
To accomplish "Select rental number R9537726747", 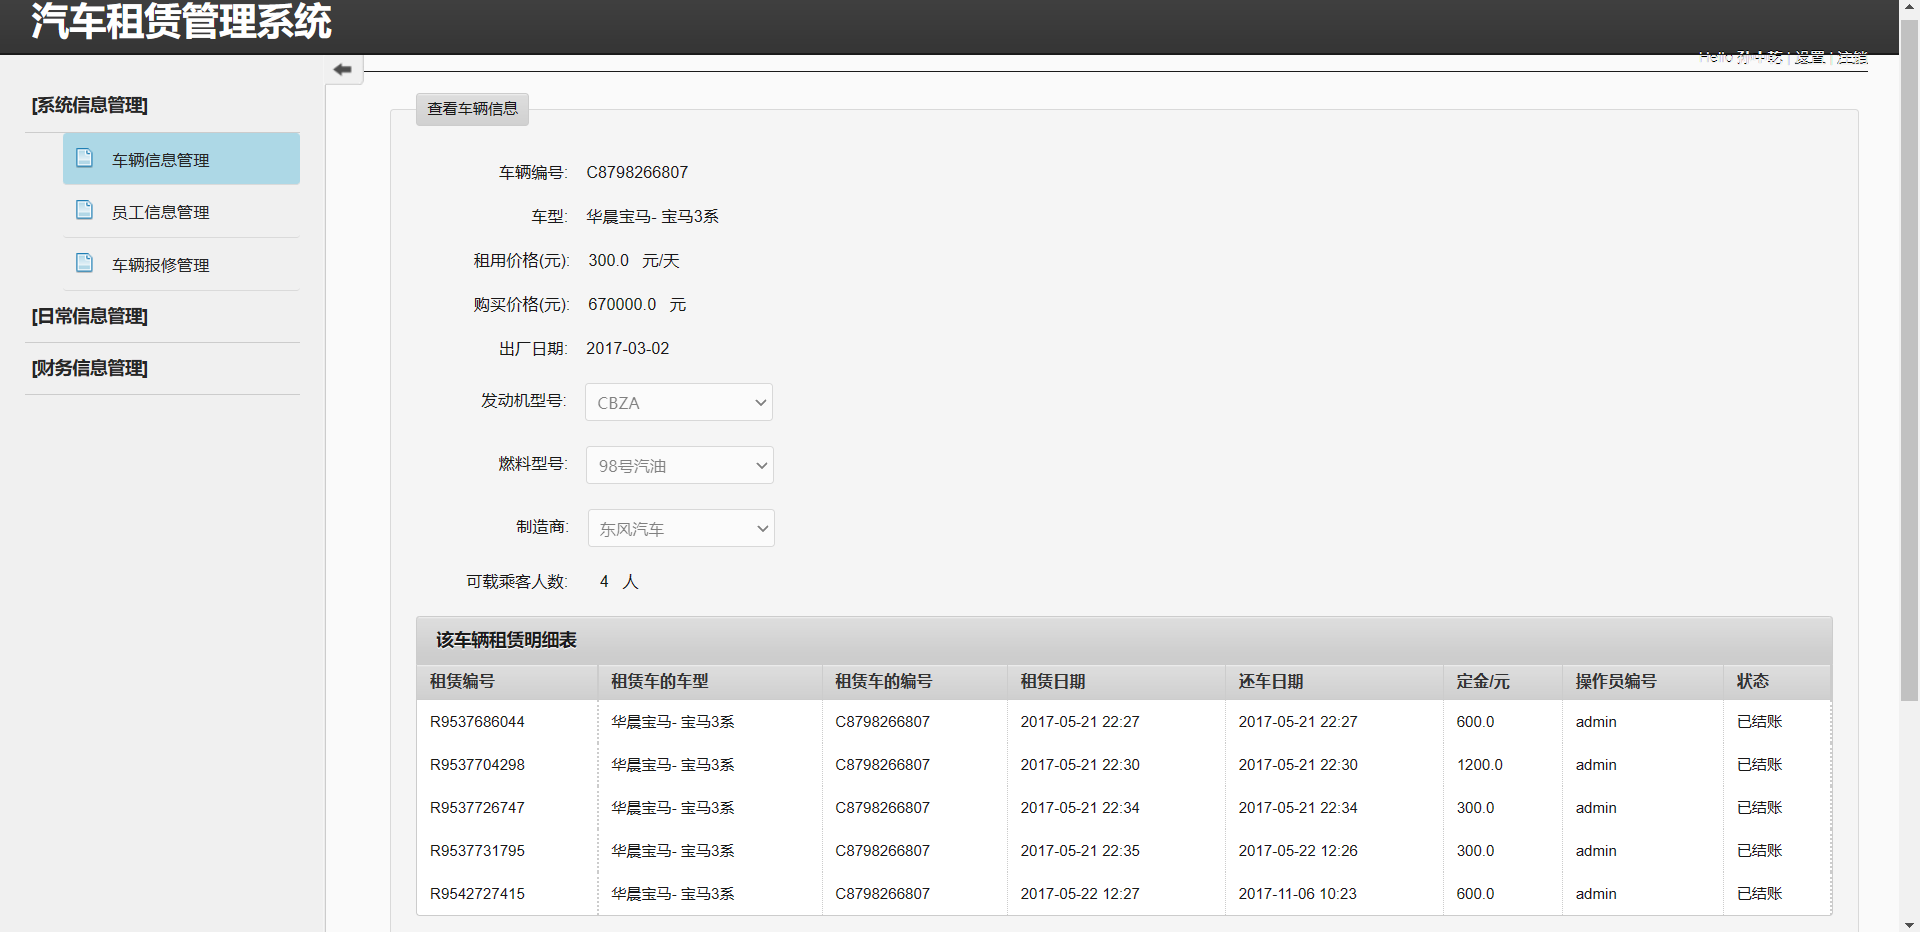I will (477, 808).
